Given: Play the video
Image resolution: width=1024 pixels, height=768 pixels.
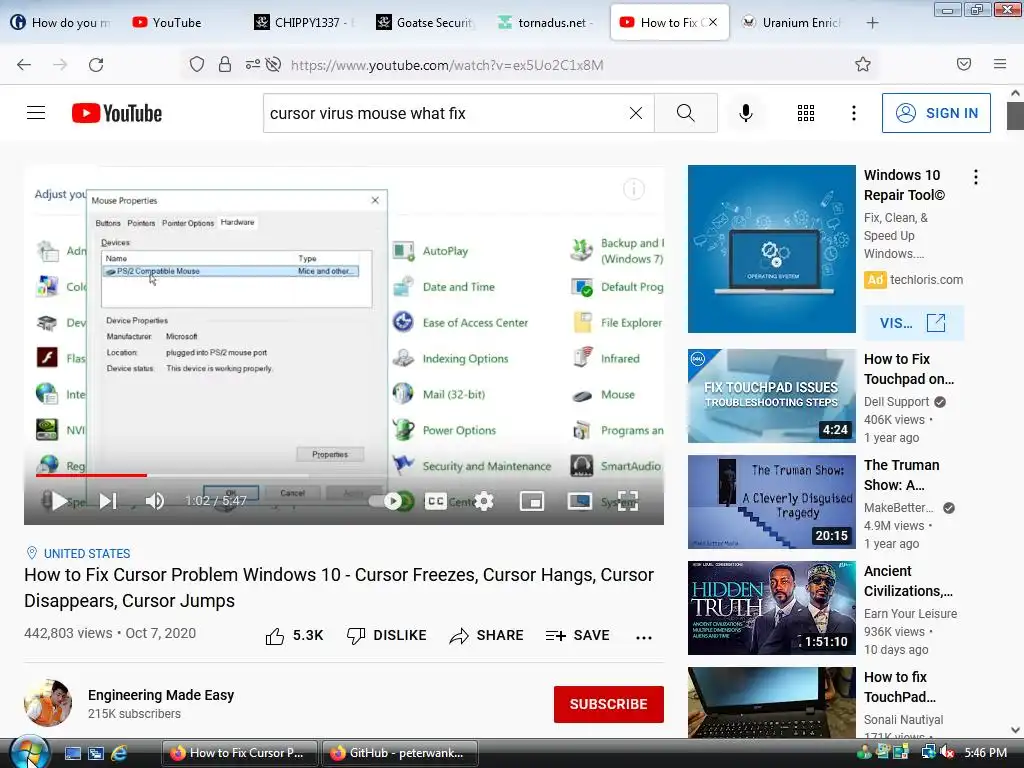Looking at the screenshot, I should coord(59,501).
